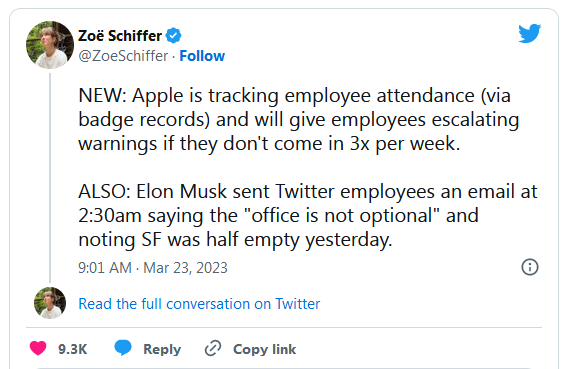Open the circled info icon
This screenshot has height=369, width=568.
coord(530,267)
